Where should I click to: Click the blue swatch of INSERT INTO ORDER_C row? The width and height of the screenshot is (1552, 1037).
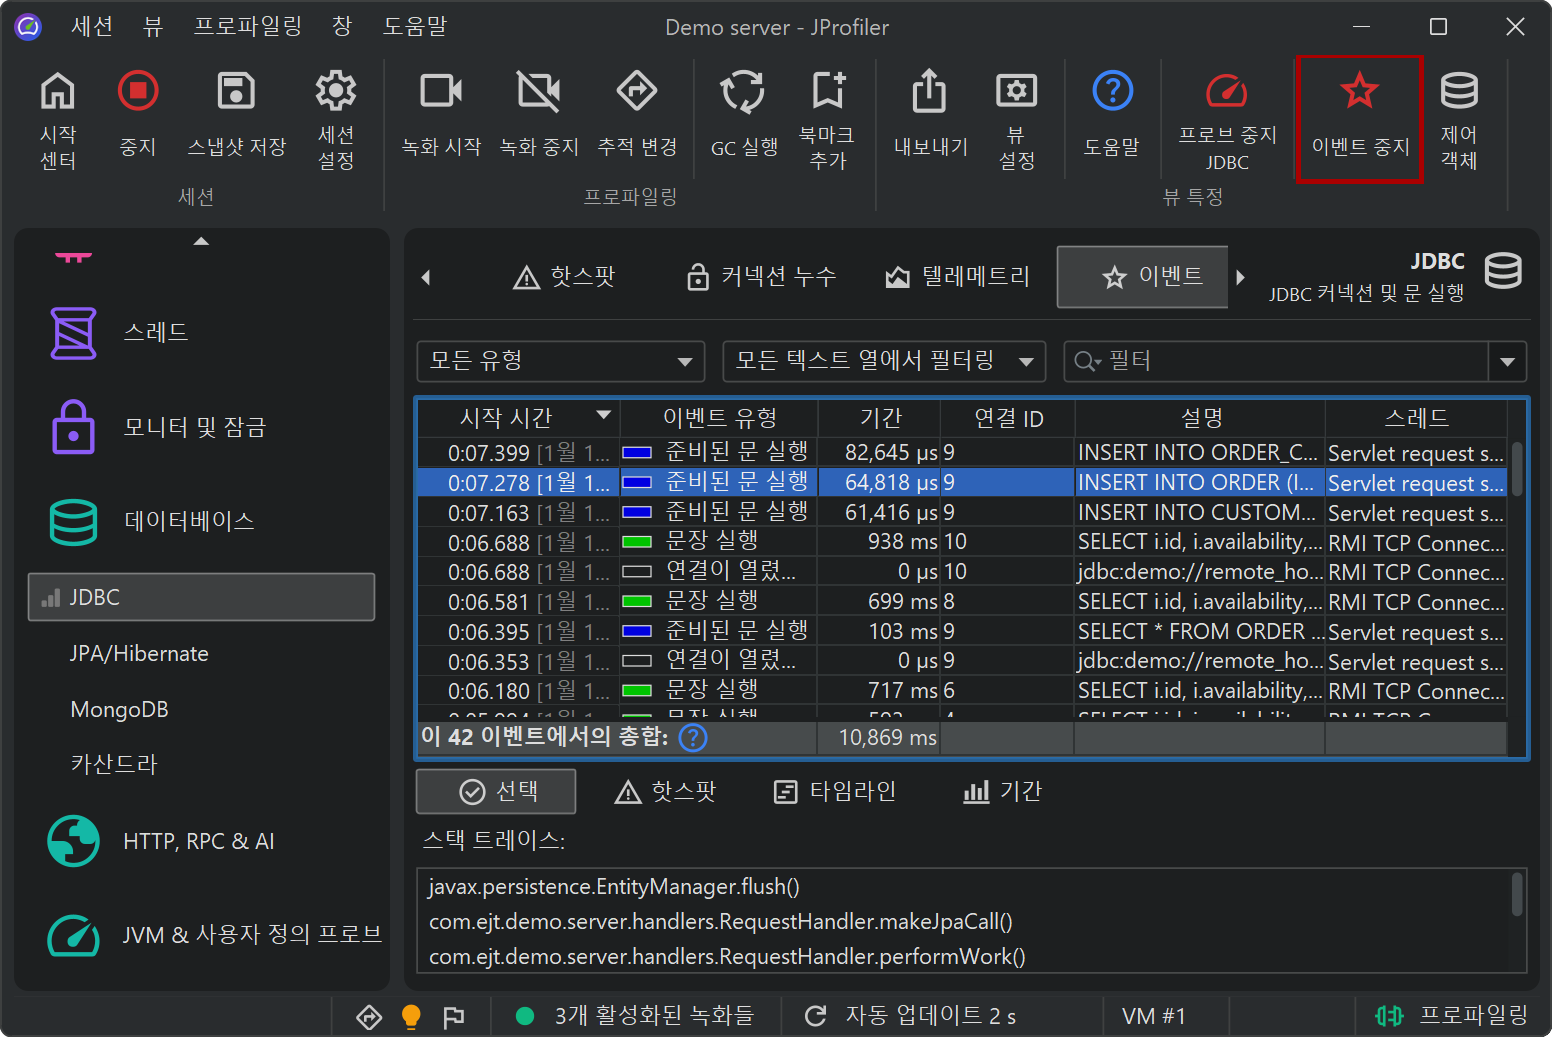[637, 453]
